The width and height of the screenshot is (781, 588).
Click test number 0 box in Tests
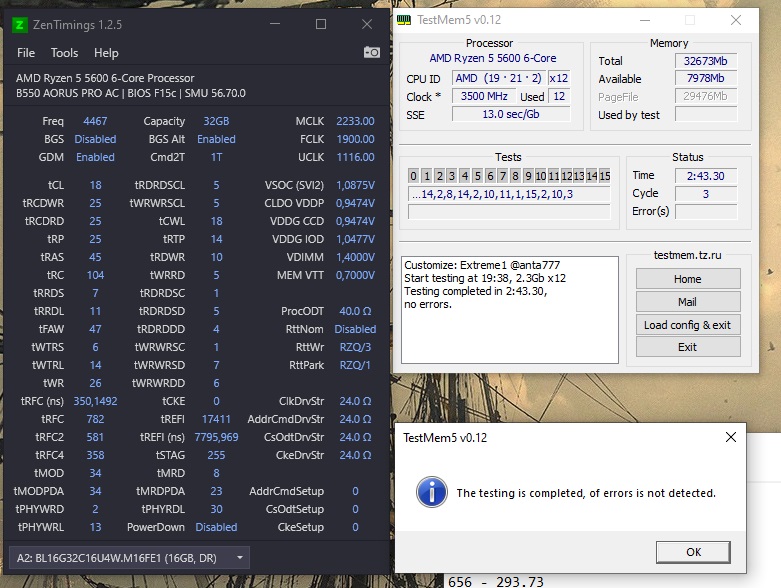coord(413,176)
